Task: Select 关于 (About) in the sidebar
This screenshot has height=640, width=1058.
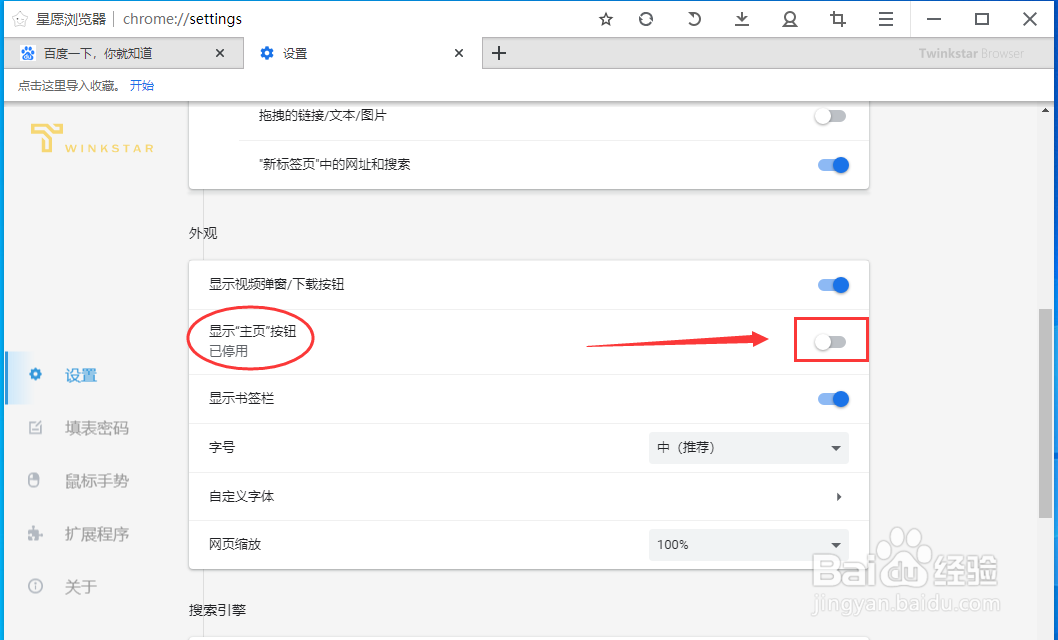Action: (82, 587)
